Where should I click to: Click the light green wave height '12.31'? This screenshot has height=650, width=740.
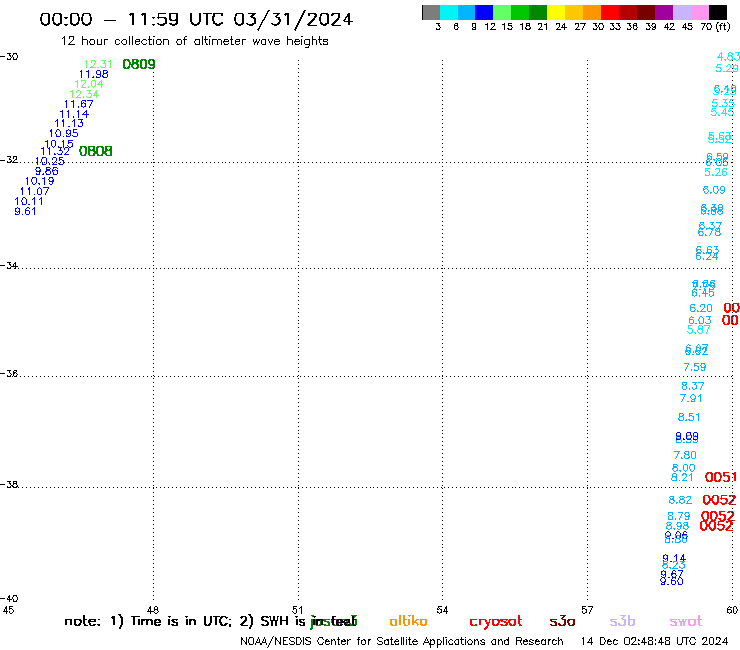pyautogui.click(x=98, y=64)
